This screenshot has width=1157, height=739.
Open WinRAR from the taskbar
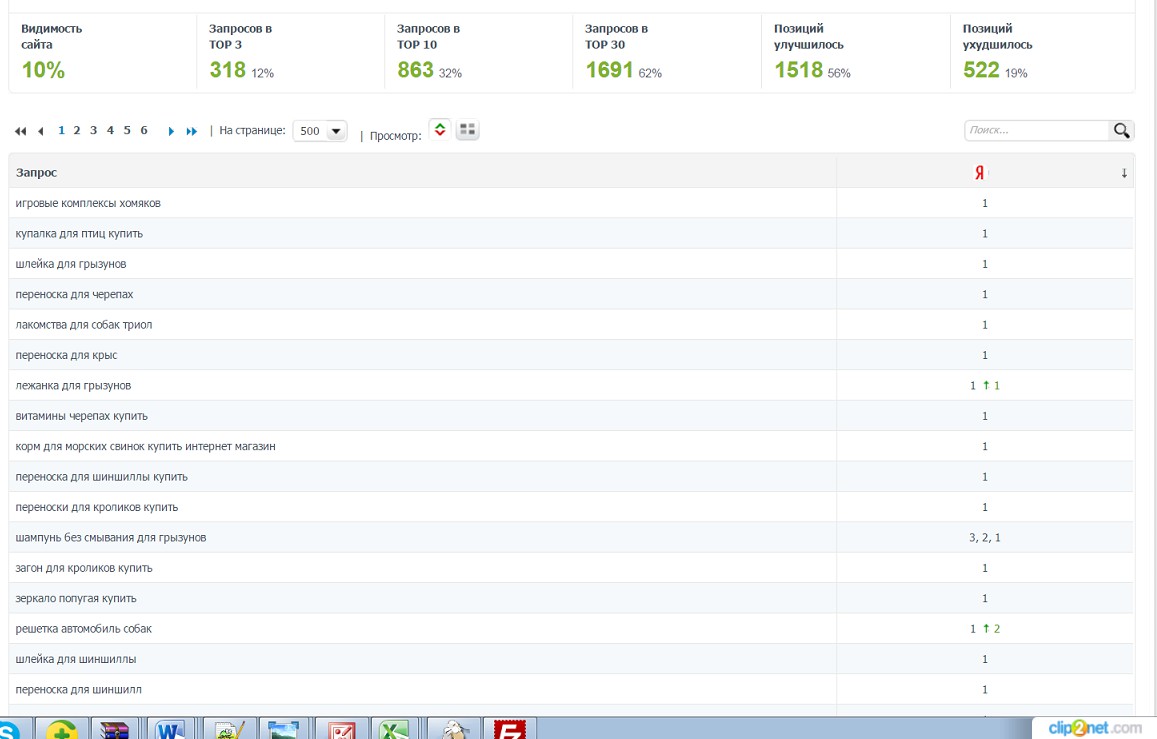point(114,729)
